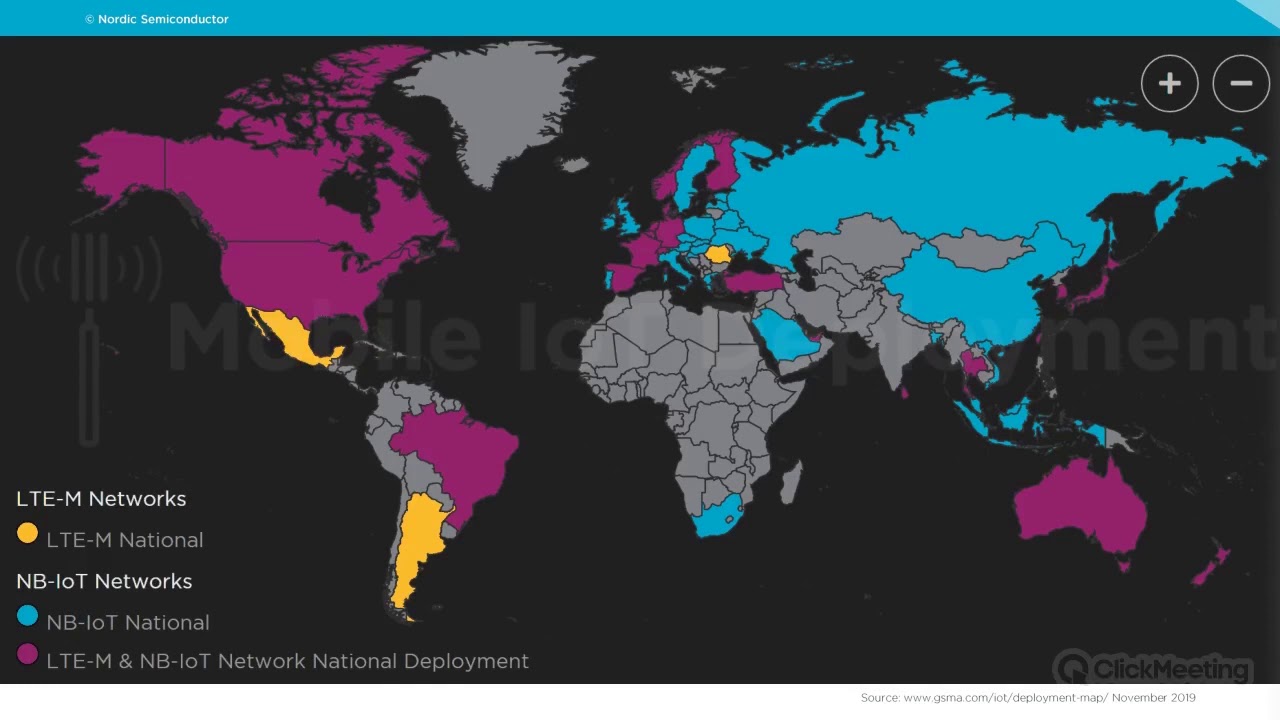Click the 'LTE-M Networks' legend heading

point(101,498)
